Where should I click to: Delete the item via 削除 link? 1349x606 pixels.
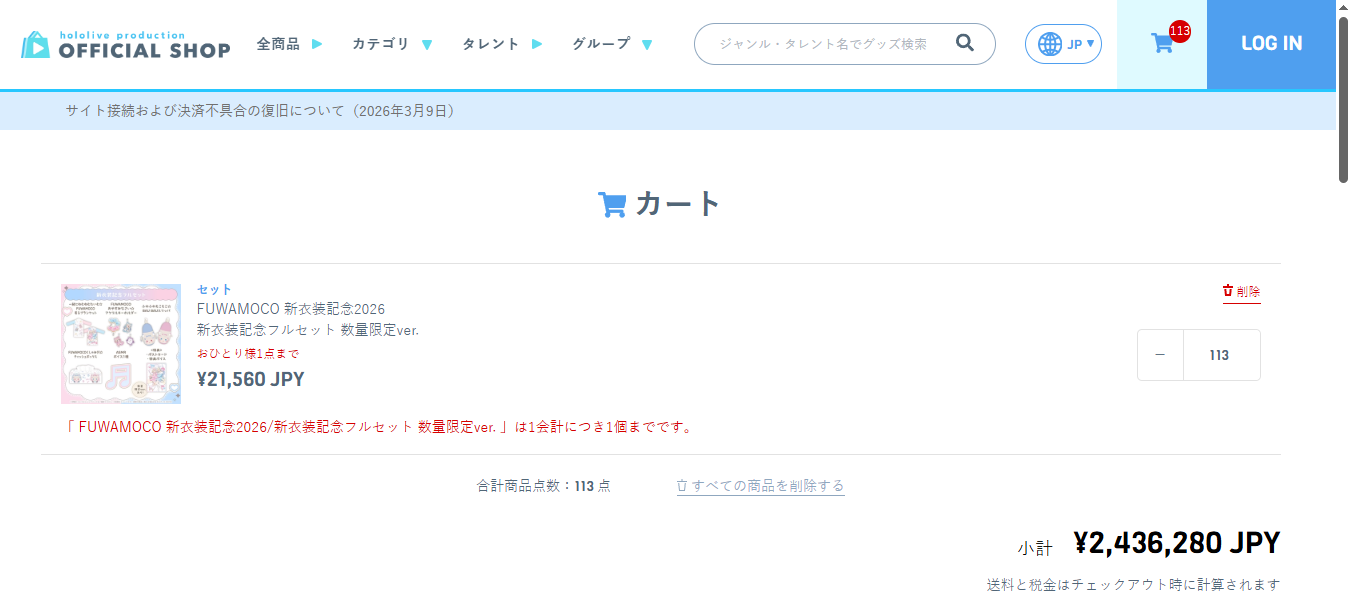click(1241, 292)
